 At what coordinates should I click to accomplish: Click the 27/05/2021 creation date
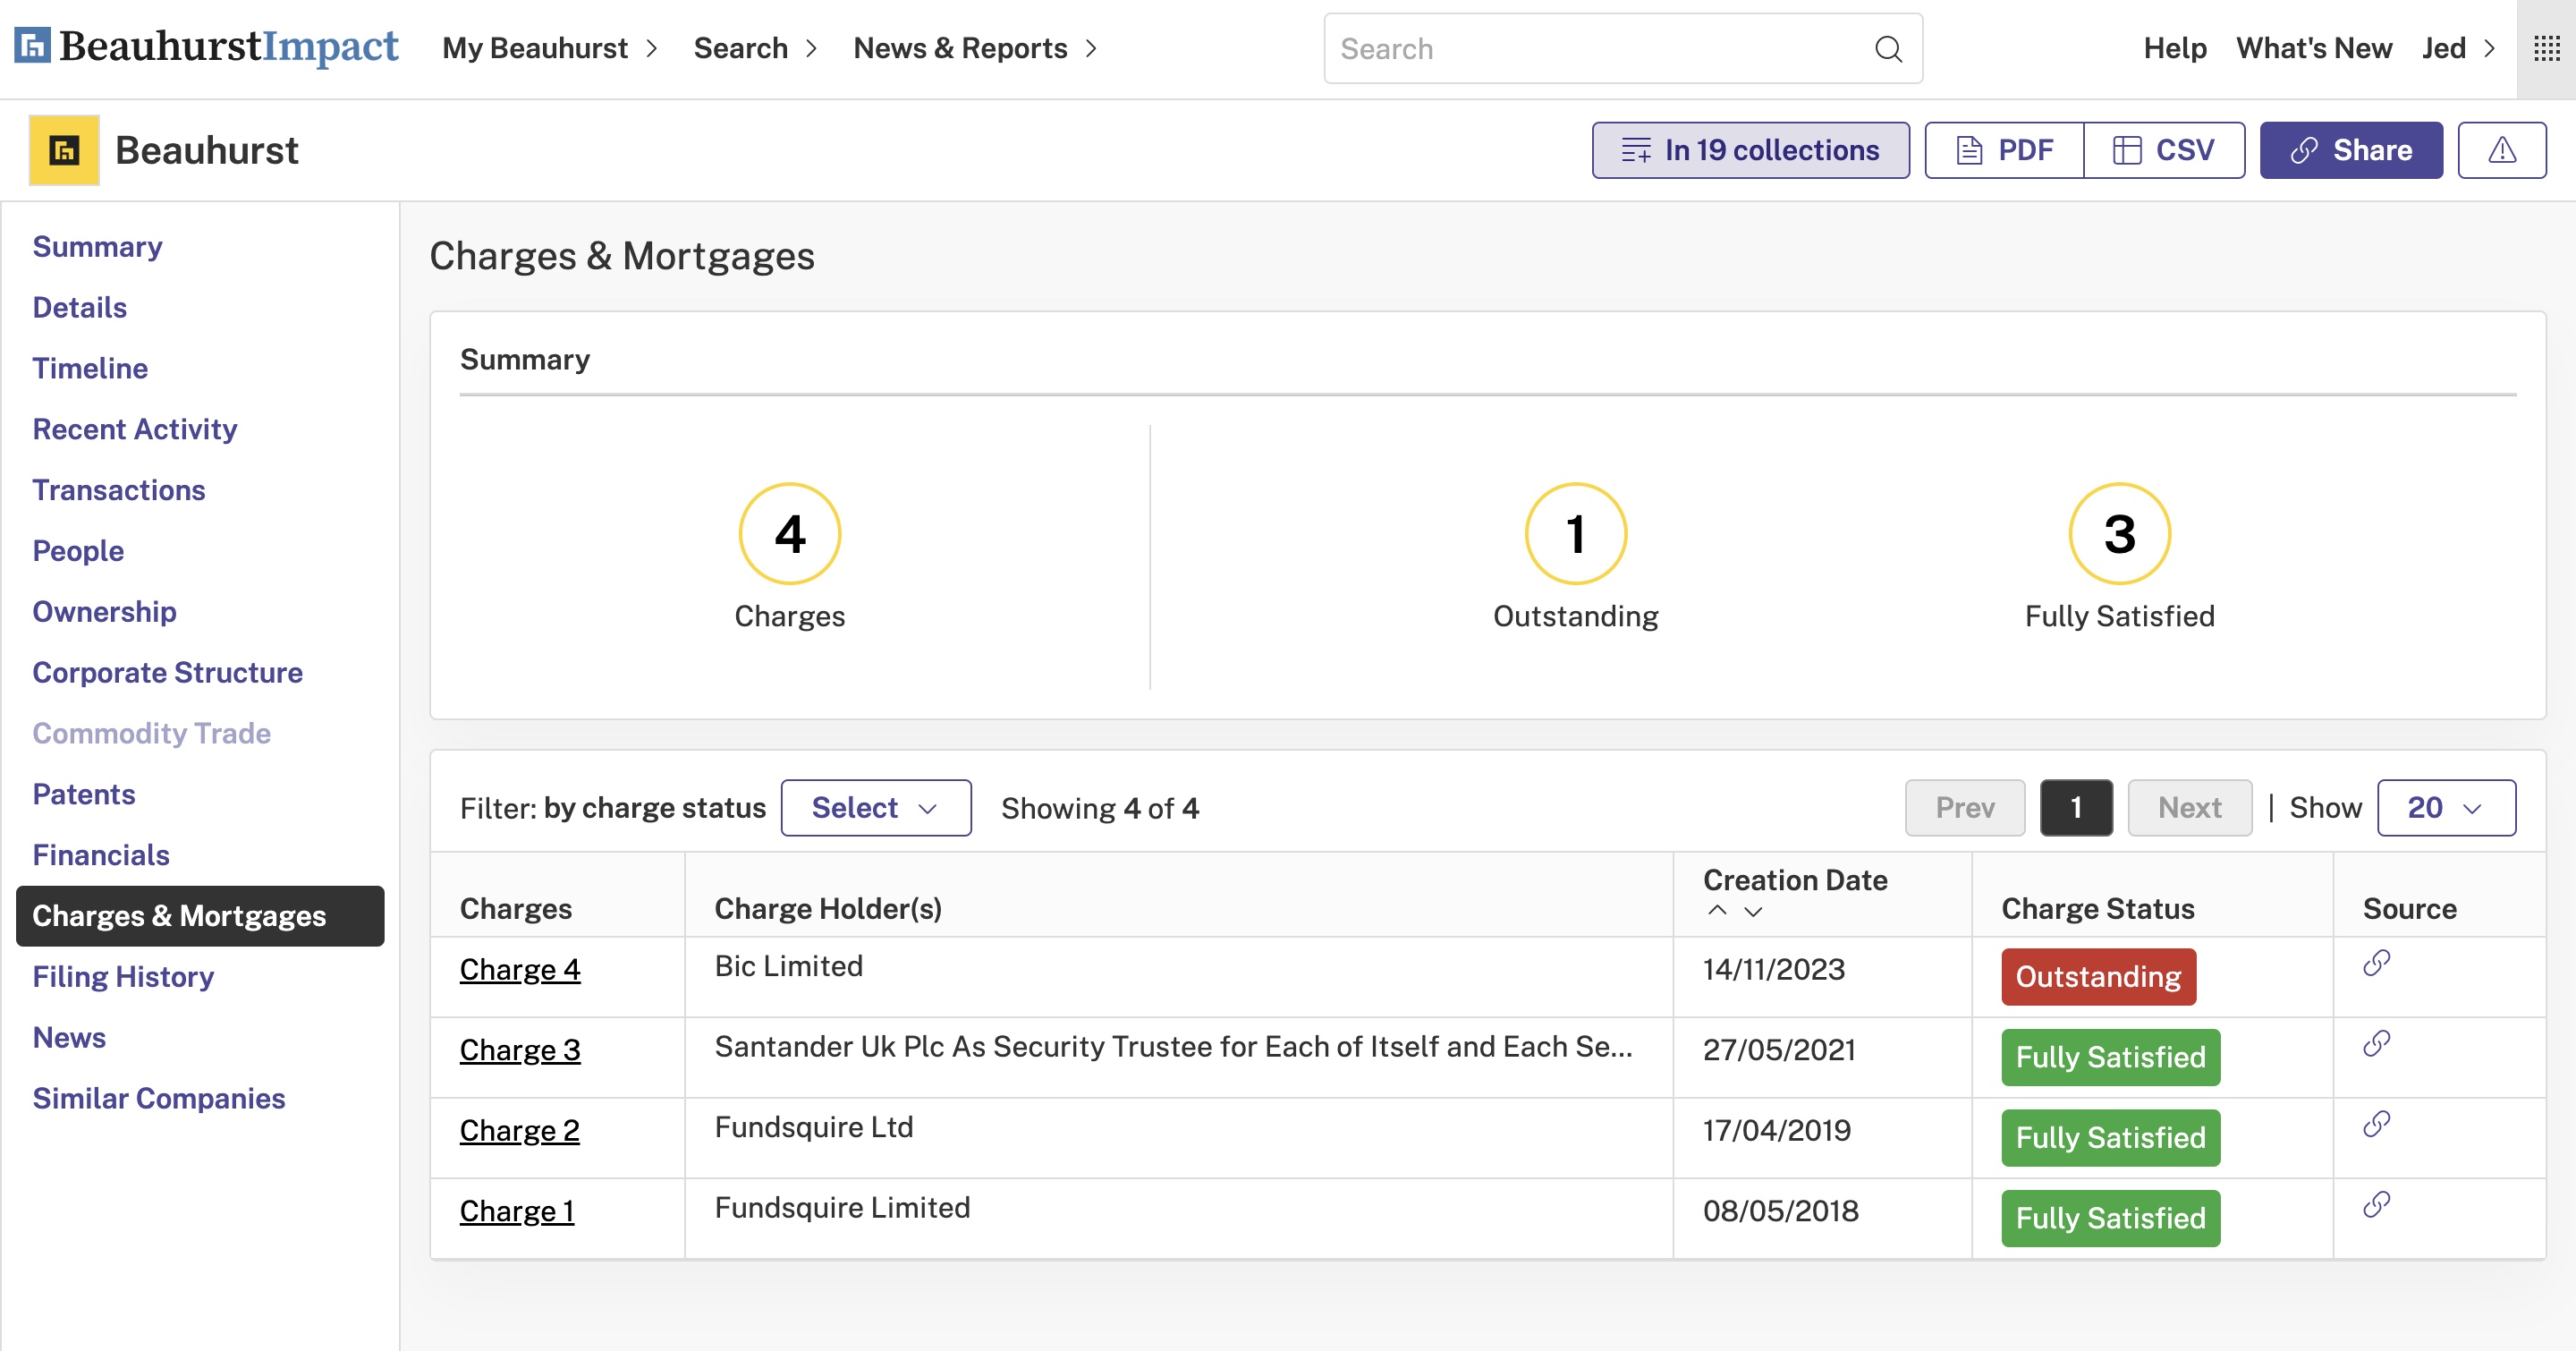(1779, 1050)
